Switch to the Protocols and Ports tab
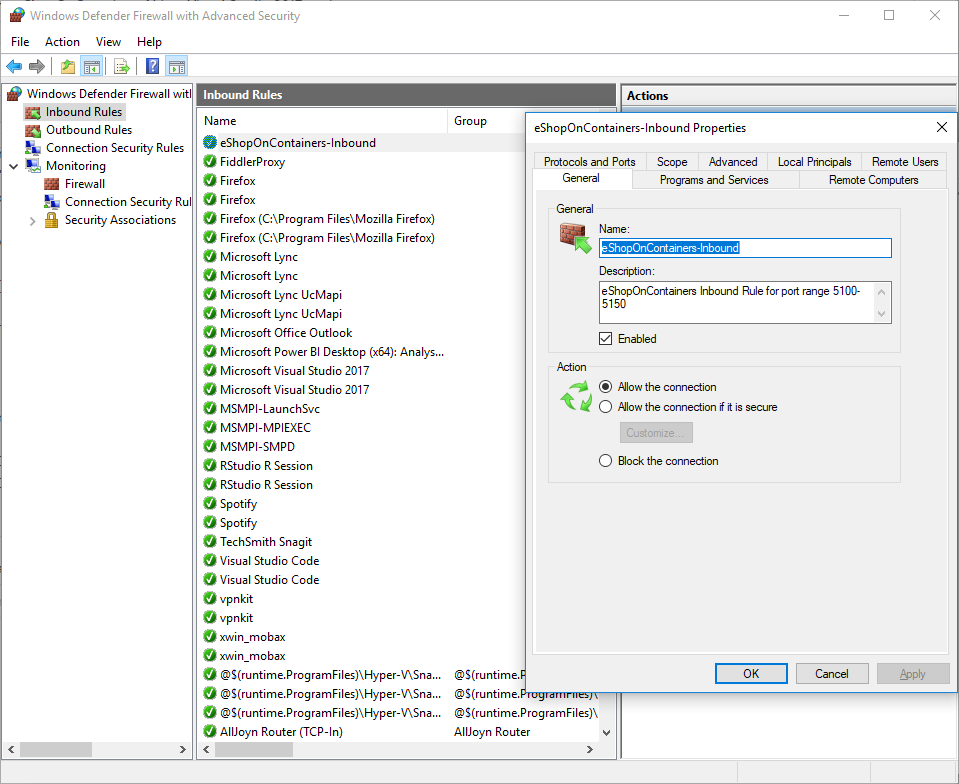Viewport: 959px width, 784px height. (588, 161)
